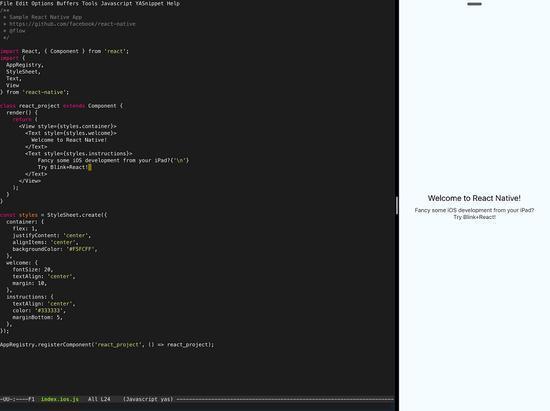Open the Options menu

click(42, 4)
